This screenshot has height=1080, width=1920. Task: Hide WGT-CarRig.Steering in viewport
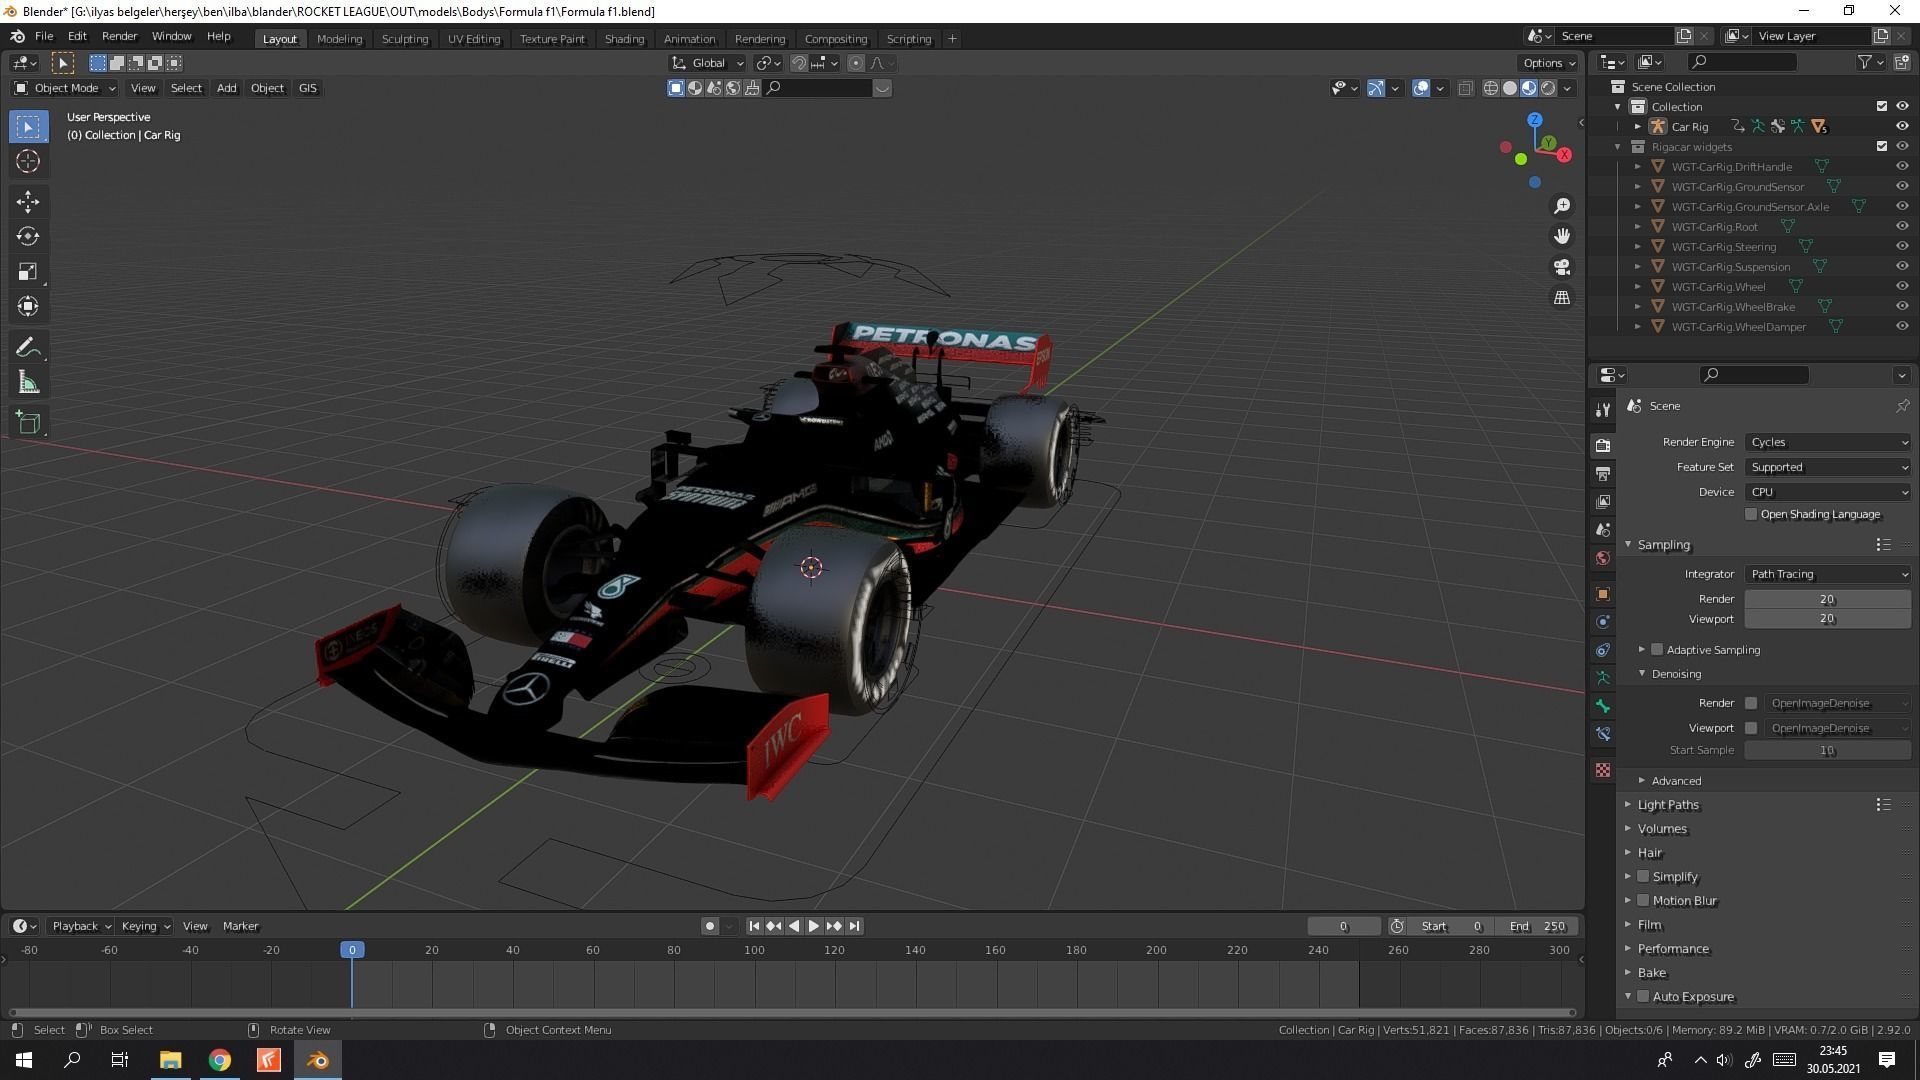1902,247
